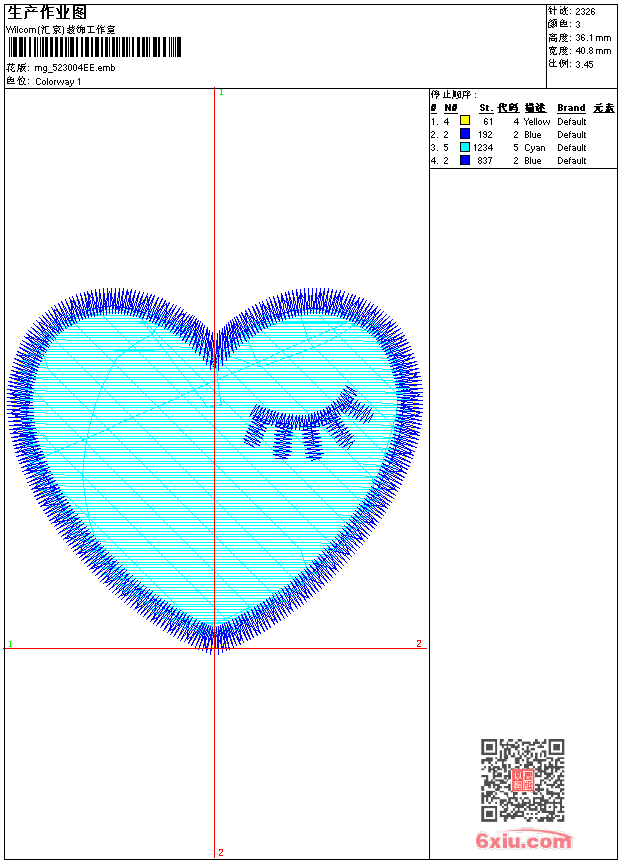Click the red marker '2' at bottom of vertical axis
Image resolution: width=620 pixels, height=860 pixels.
(221, 852)
